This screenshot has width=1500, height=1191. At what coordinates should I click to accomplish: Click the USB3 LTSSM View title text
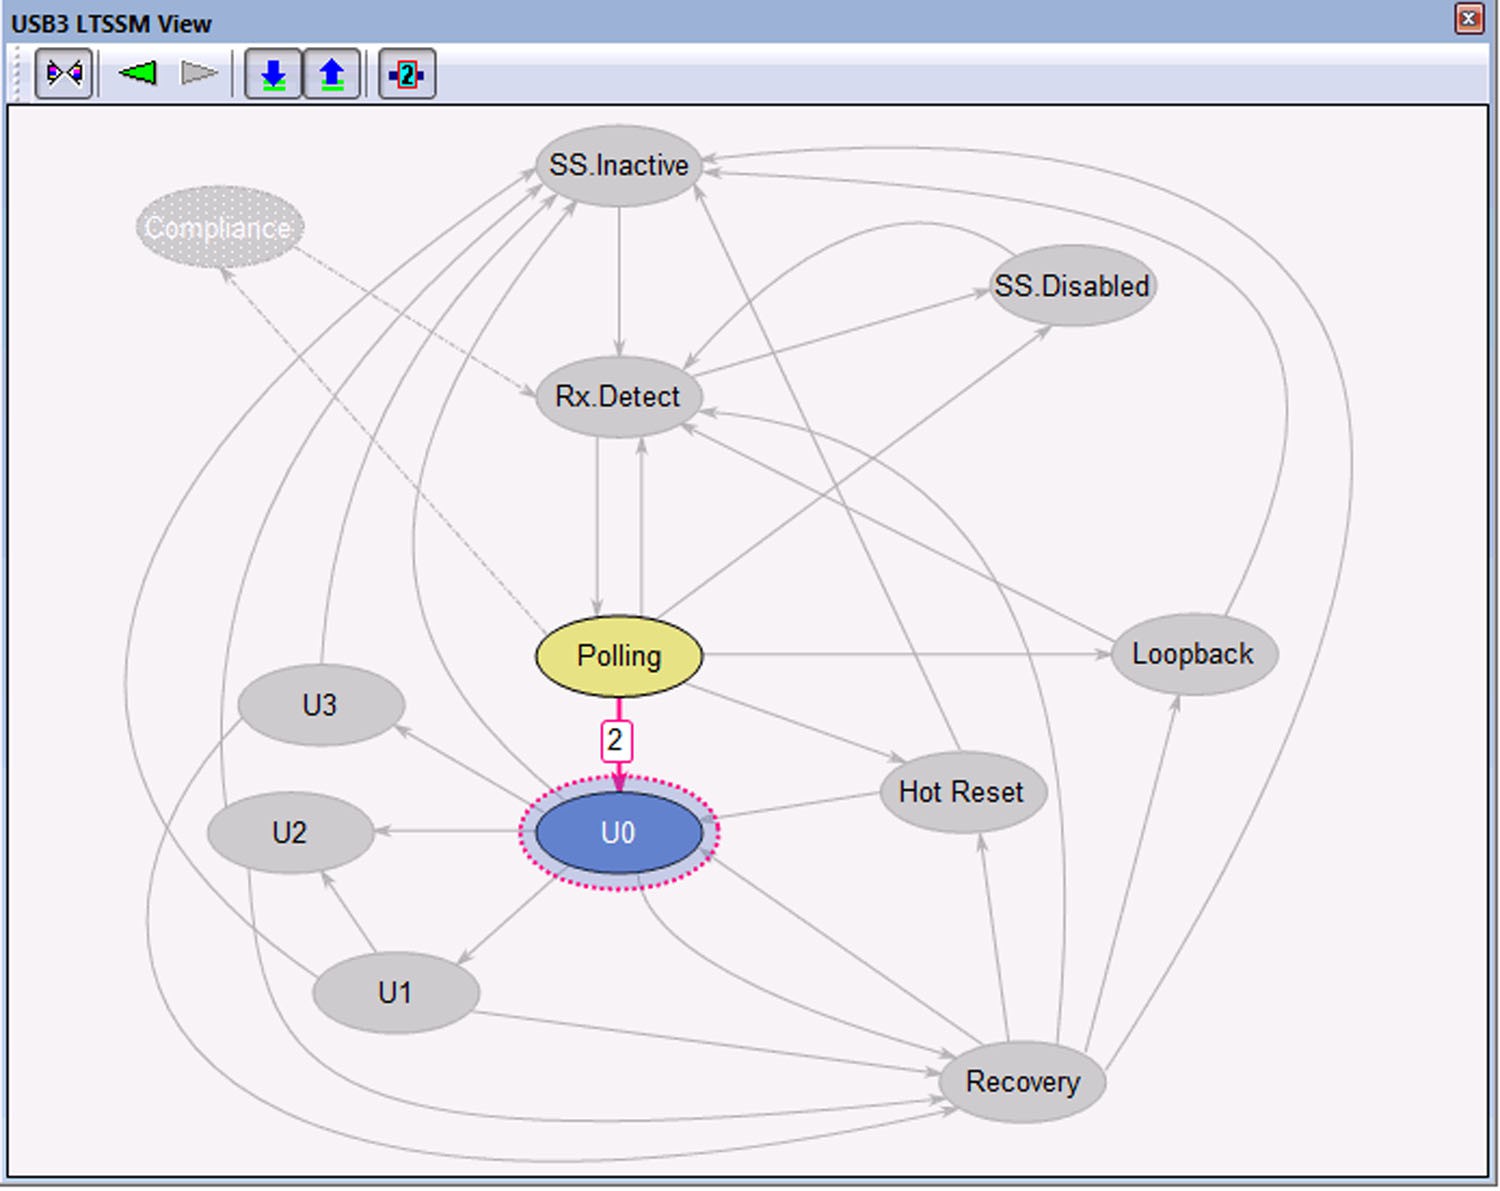pos(111,23)
